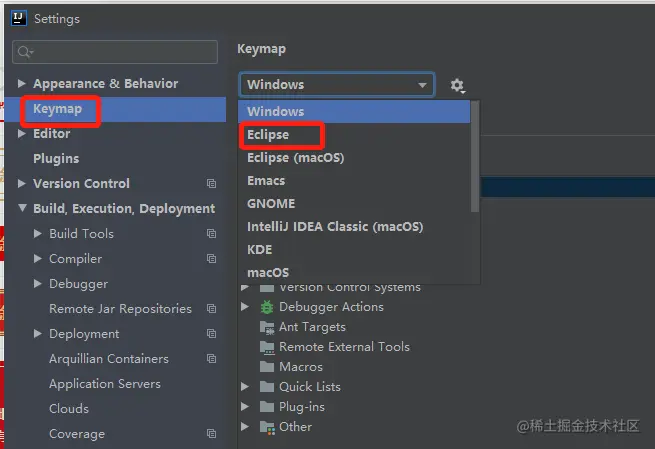Expand the Compiler arrow
The width and height of the screenshot is (655, 449).
coord(38,259)
